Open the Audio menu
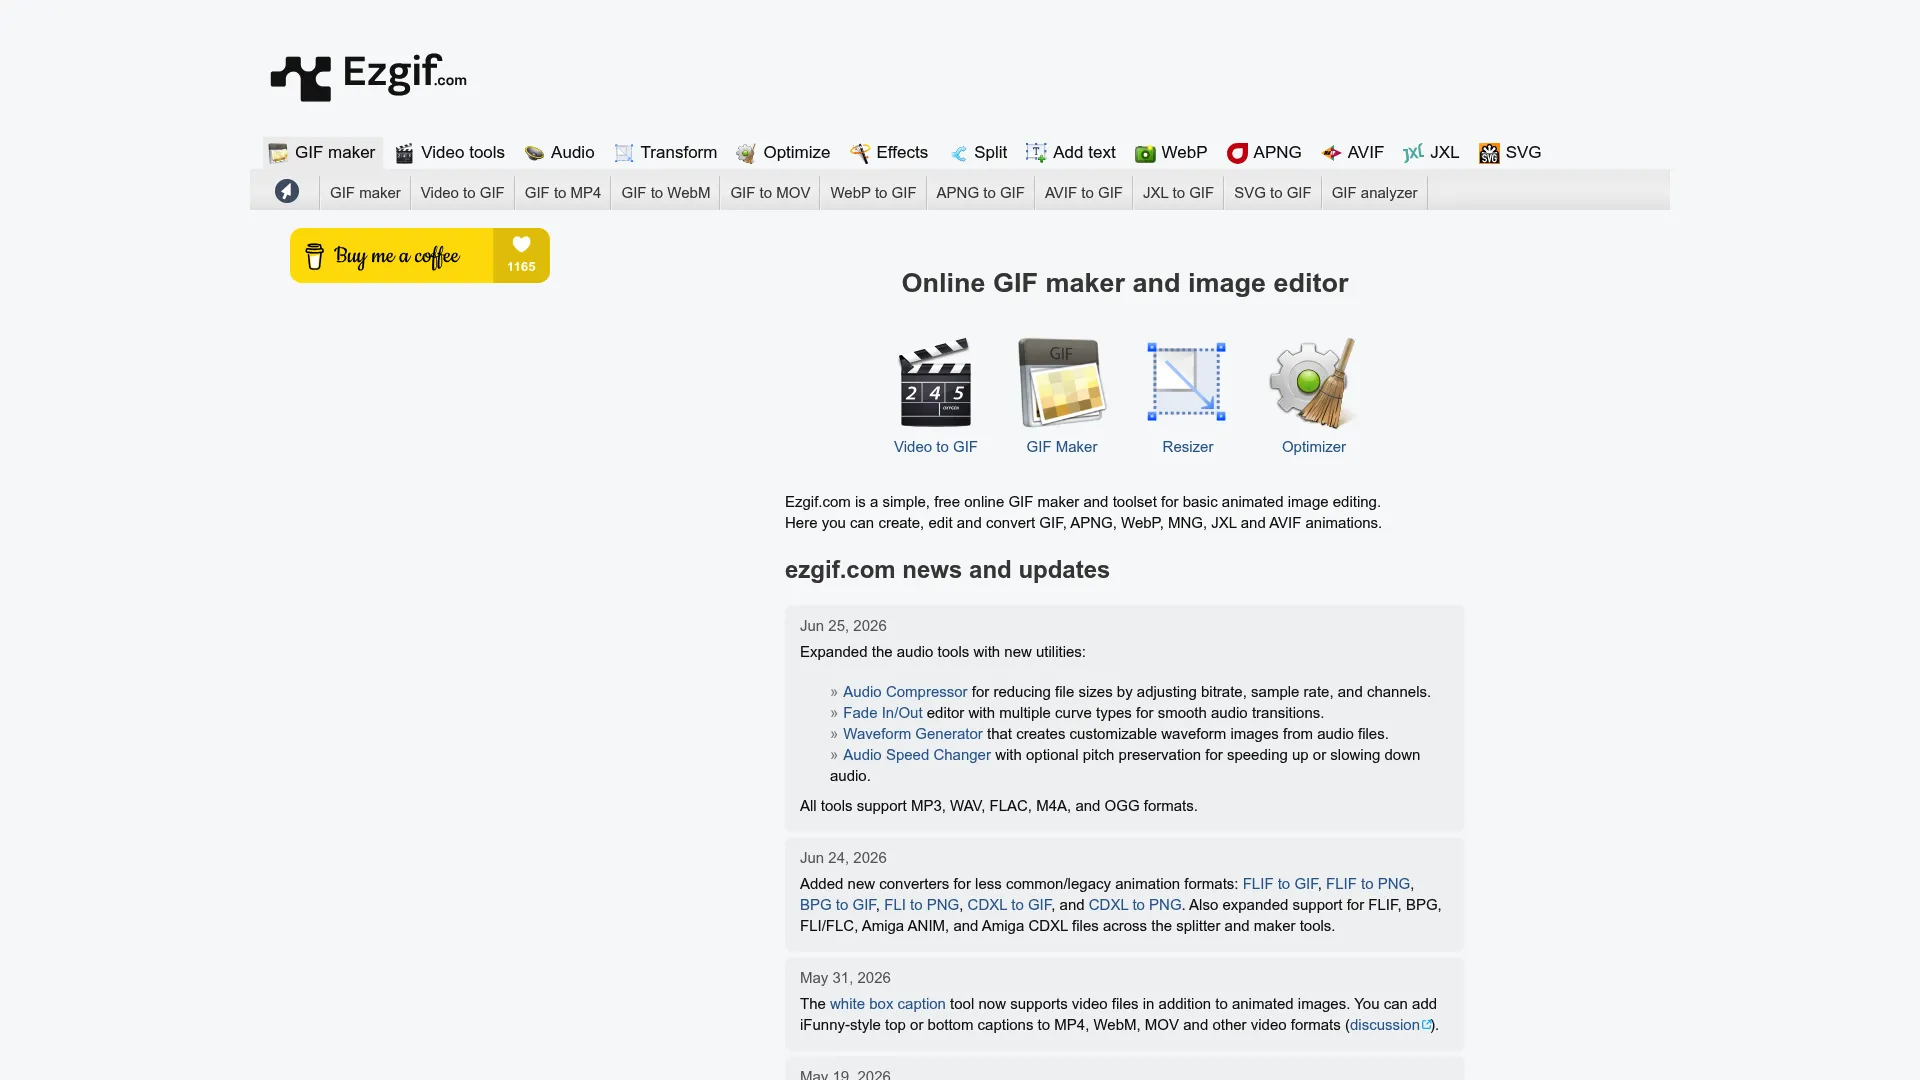Screen dimensions: 1920x1080 (x=560, y=152)
